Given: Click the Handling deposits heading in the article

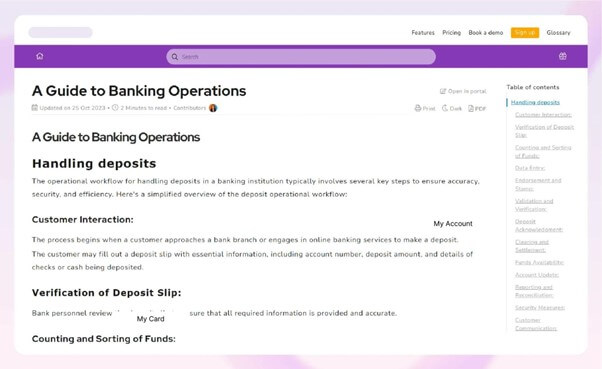Looking at the screenshot, I should coord(94,164).
